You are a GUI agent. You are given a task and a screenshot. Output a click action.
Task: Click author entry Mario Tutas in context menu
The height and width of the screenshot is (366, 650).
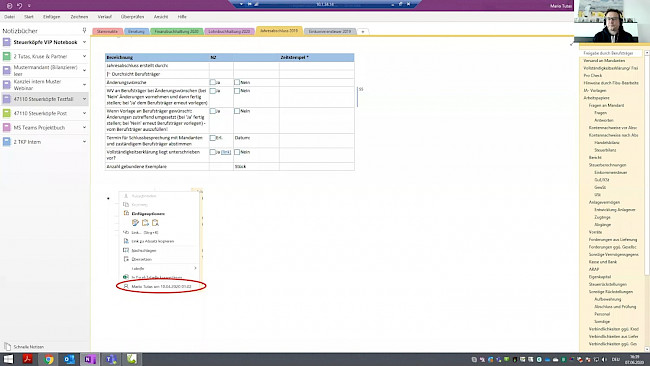click(161, 286)
